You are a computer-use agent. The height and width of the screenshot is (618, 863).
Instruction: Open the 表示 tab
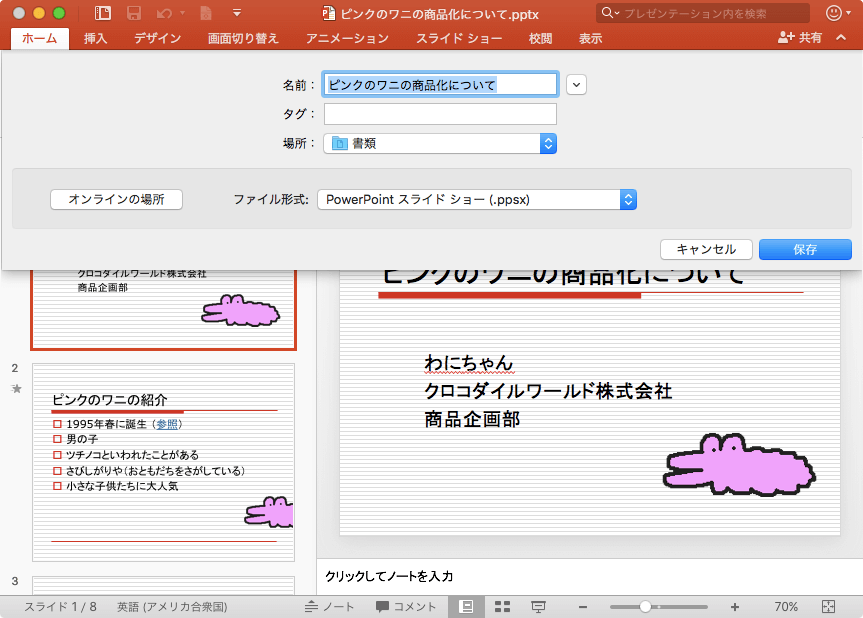point(590,38)
